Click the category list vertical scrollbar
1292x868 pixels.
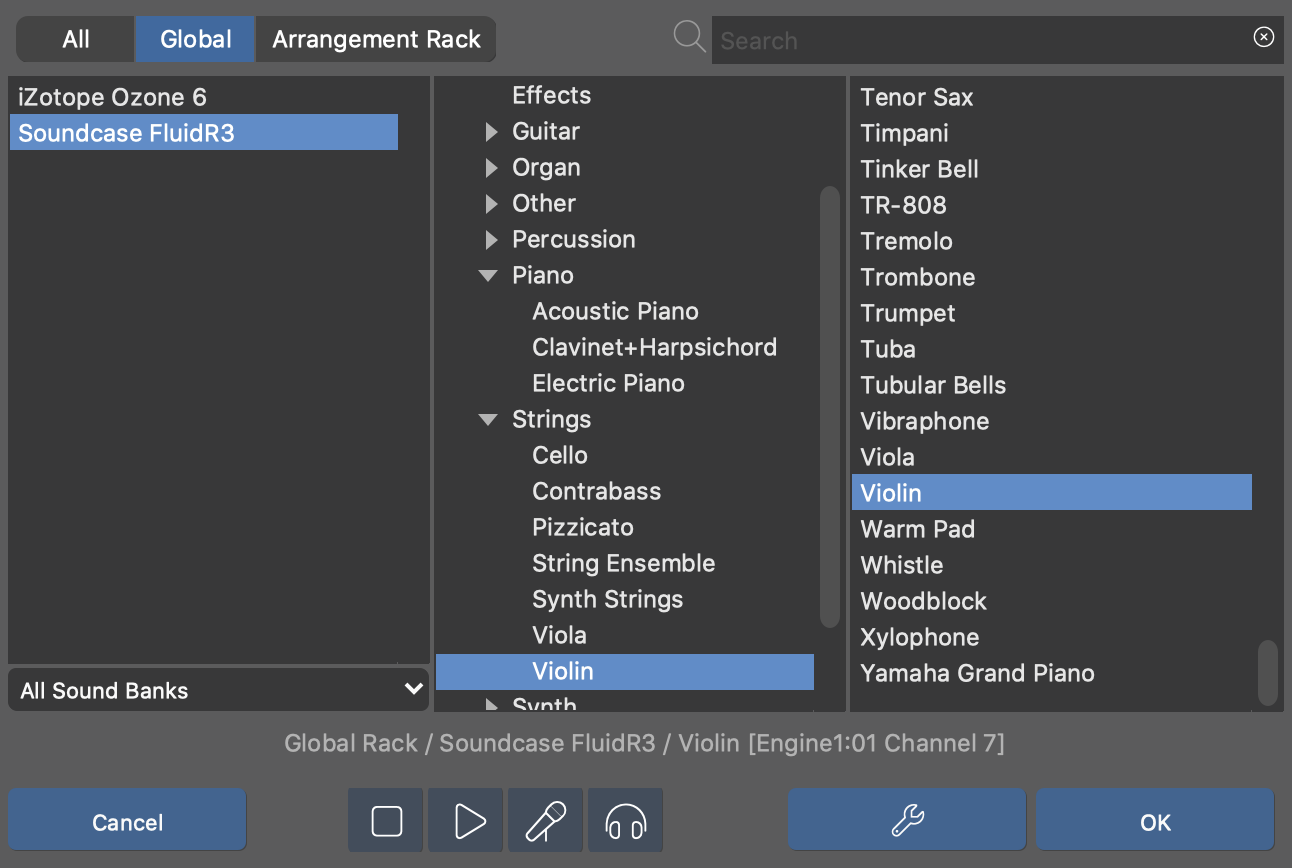pyautogui.click(x=830, y=405)
